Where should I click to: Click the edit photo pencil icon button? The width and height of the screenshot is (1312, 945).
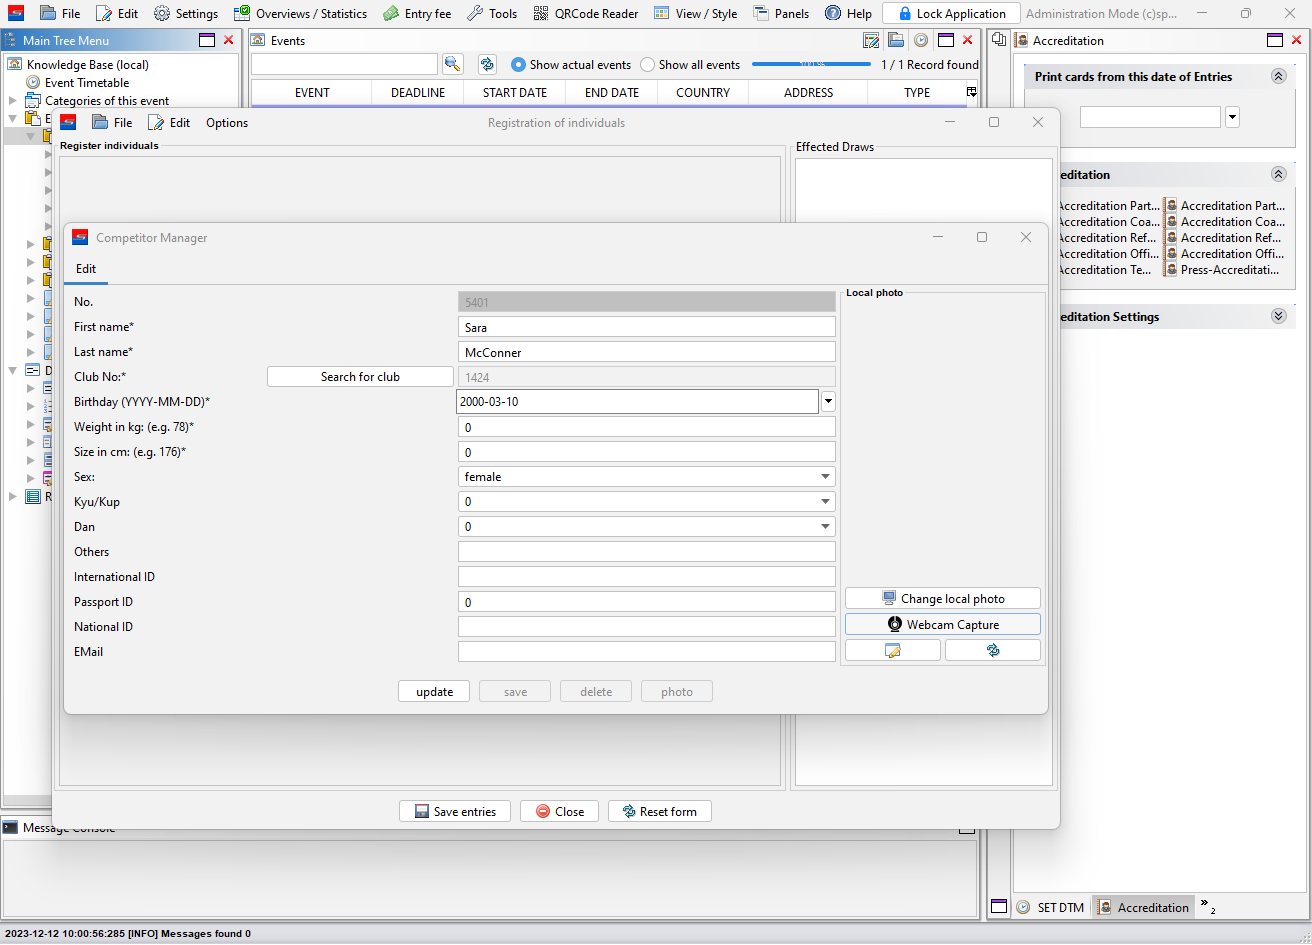(x=892, y=650)
